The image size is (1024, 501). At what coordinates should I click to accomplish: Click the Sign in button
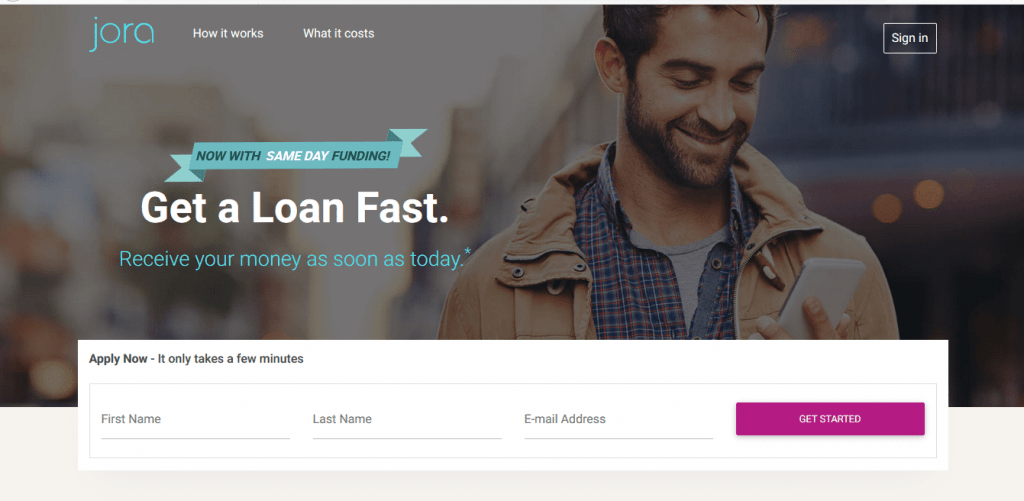point(910,38)
